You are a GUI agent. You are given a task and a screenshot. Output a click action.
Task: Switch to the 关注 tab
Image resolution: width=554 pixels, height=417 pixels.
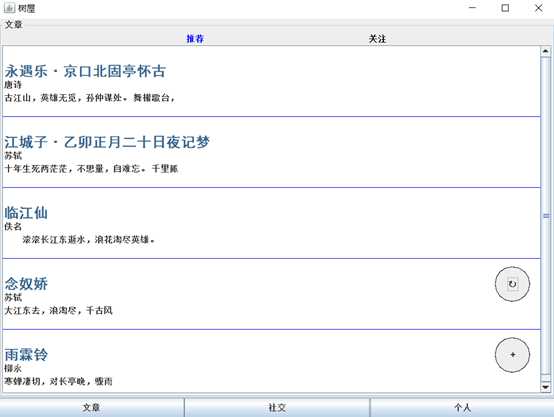click(x=377, y=39)
